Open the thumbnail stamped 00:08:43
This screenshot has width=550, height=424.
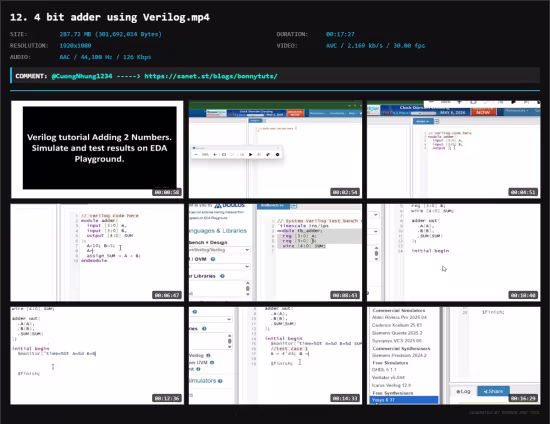point(275,253)
